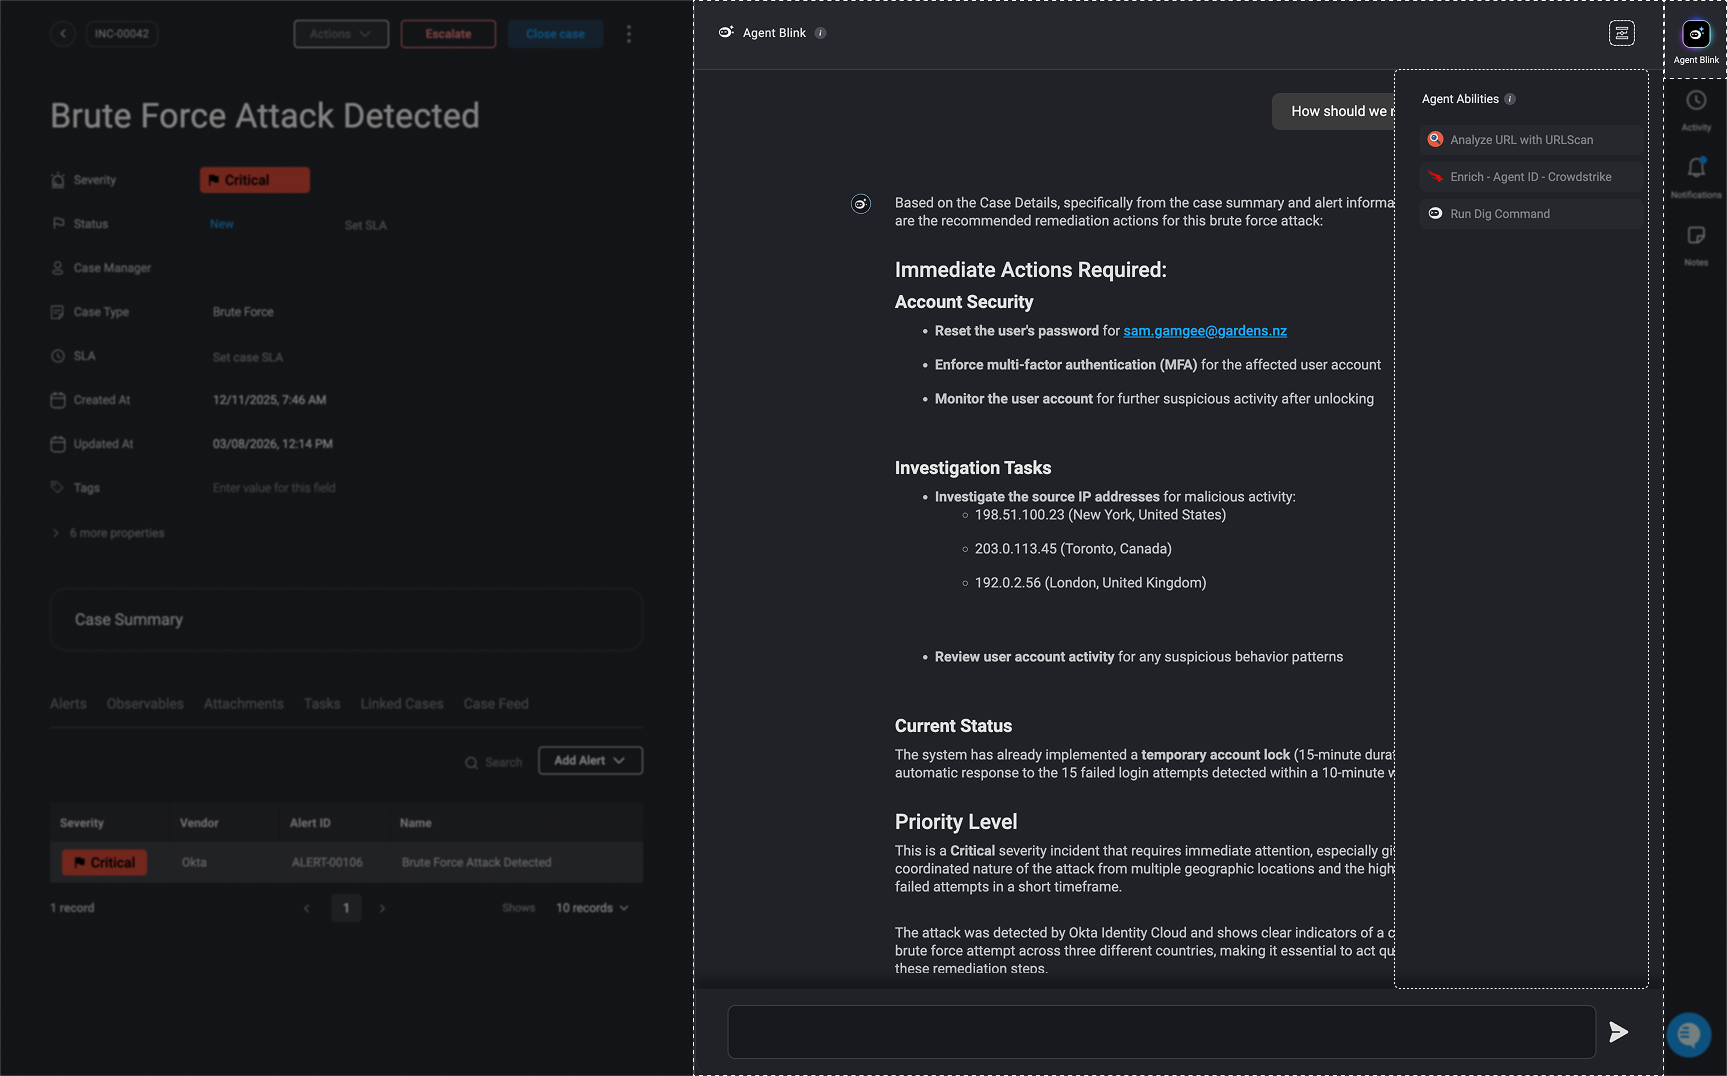Go to the previous alerts page
Viewport: 1727px width, 1076px height.
(307, 908)
